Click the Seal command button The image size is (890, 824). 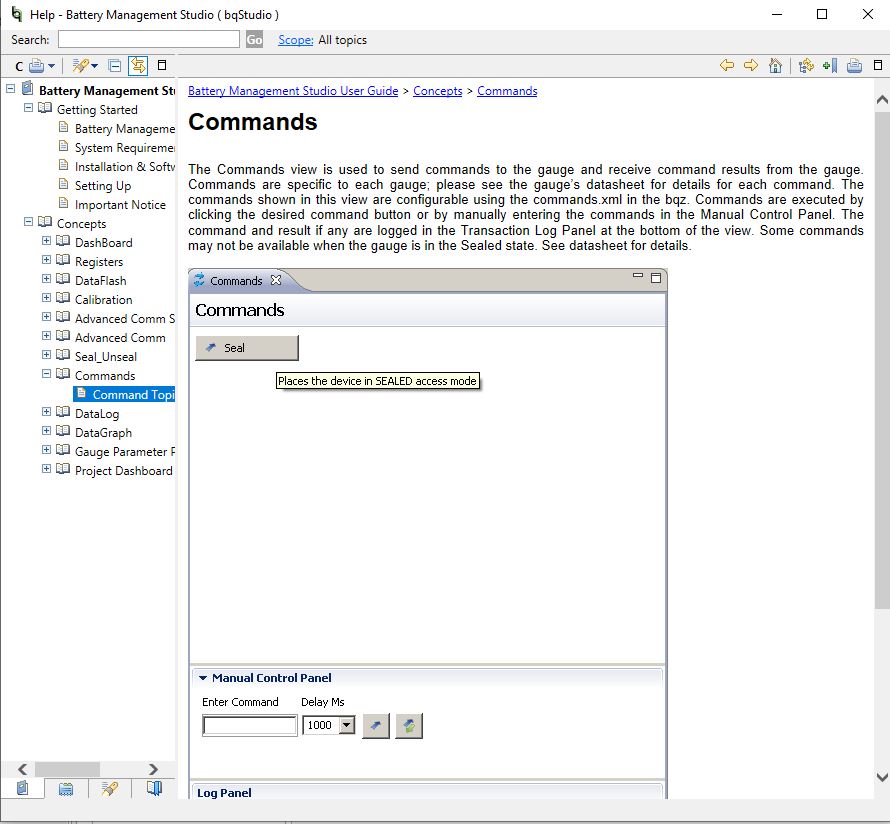click(x=247, y=348)
